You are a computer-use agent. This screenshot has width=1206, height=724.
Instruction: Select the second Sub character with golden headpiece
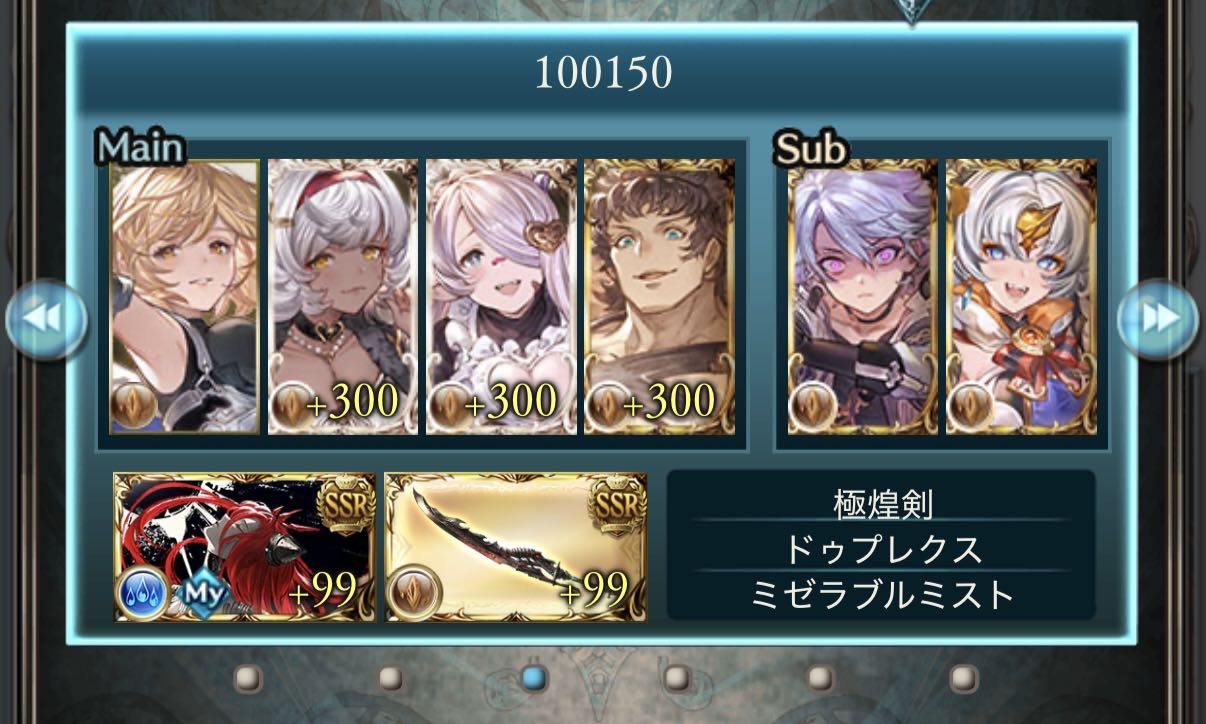click(x=1021, y=297)
